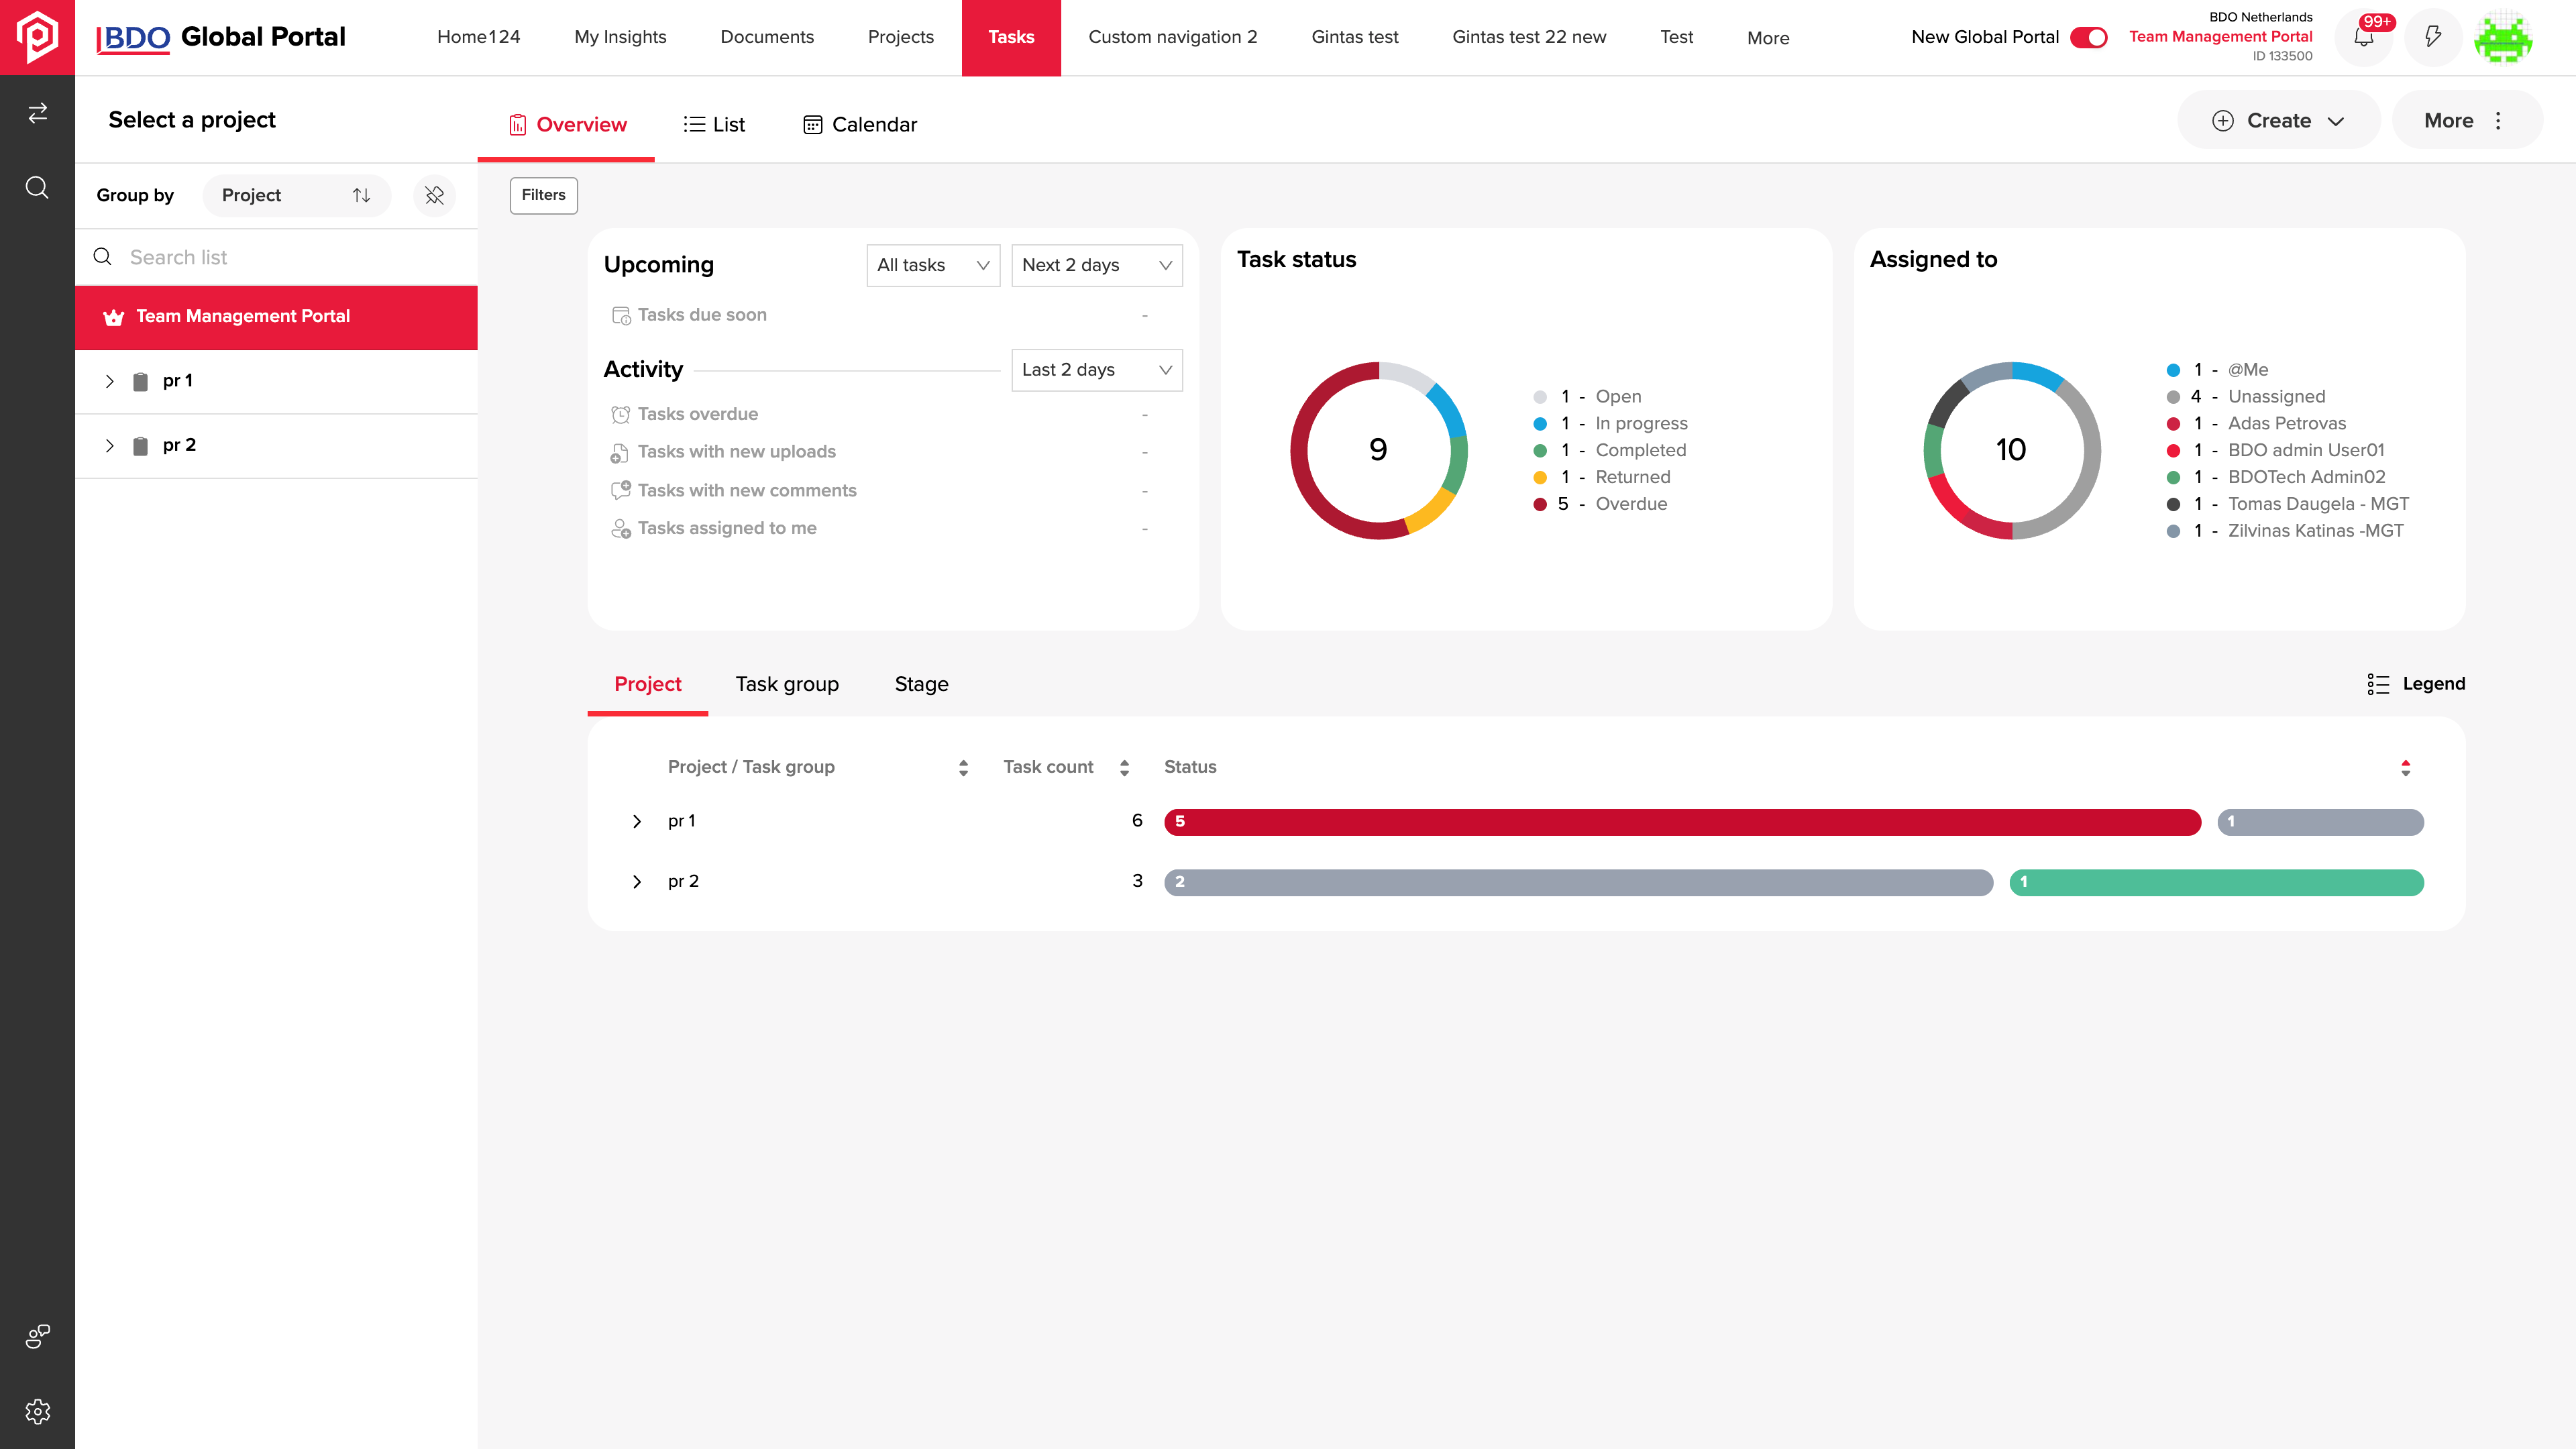Click the green completed bar for pr 2

pos(2216,882)
